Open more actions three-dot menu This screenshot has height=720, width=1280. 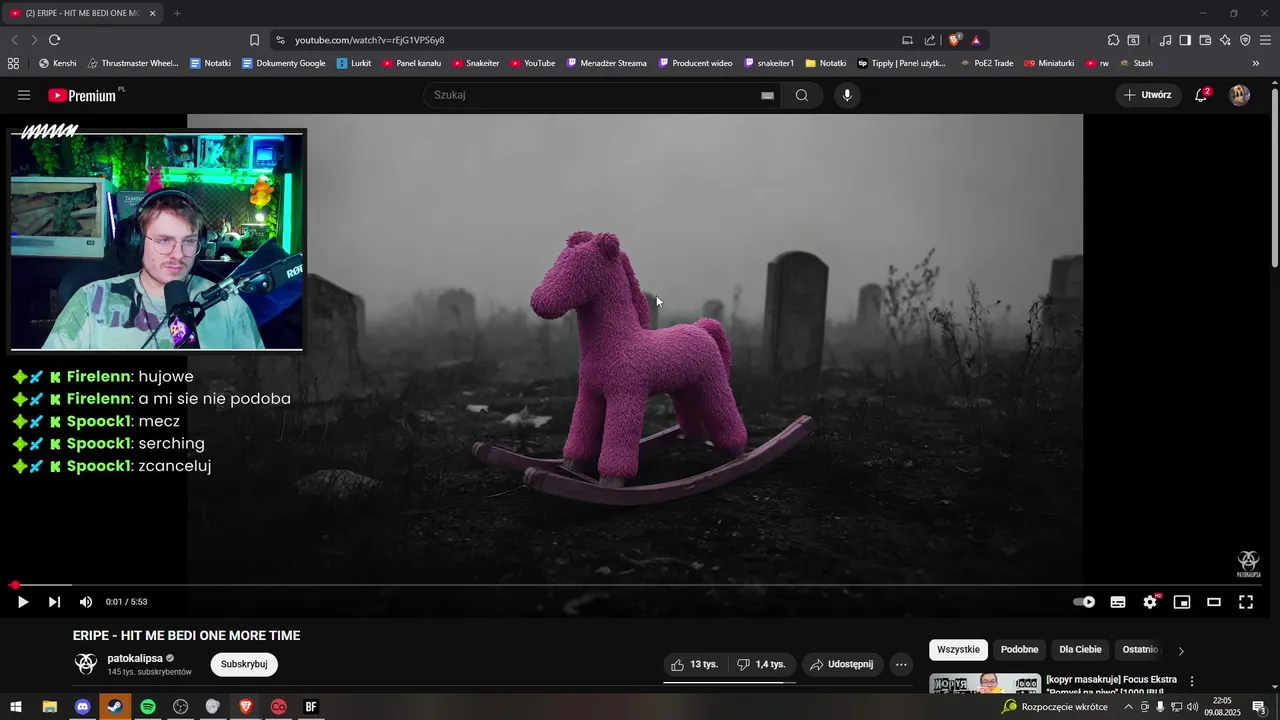(901, 664)
